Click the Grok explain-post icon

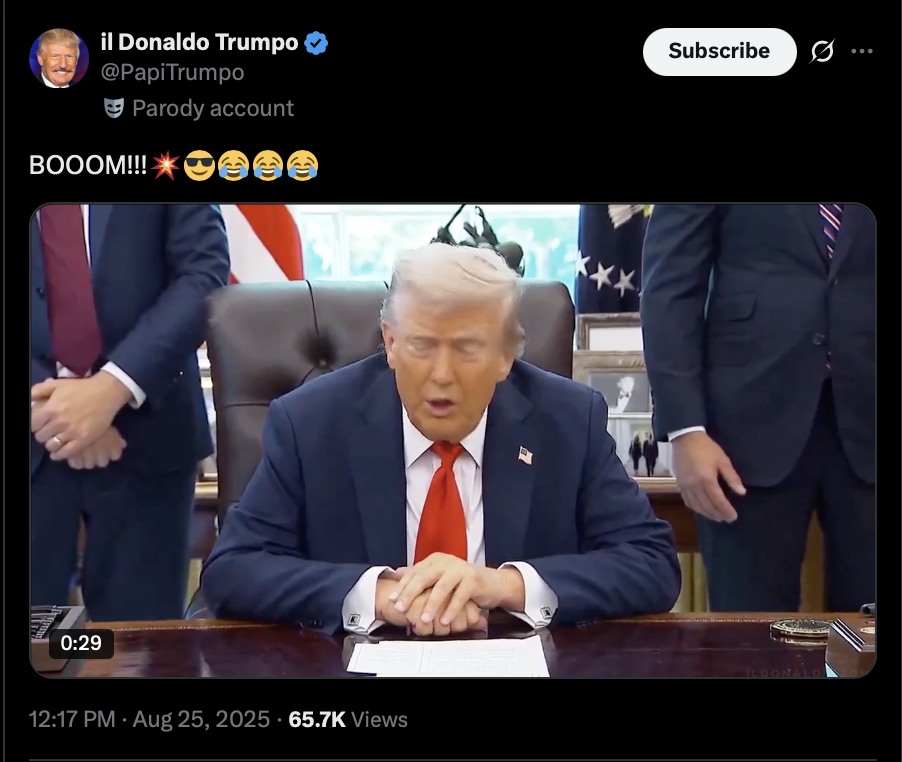pyautogui.click(x=822, y=52)
